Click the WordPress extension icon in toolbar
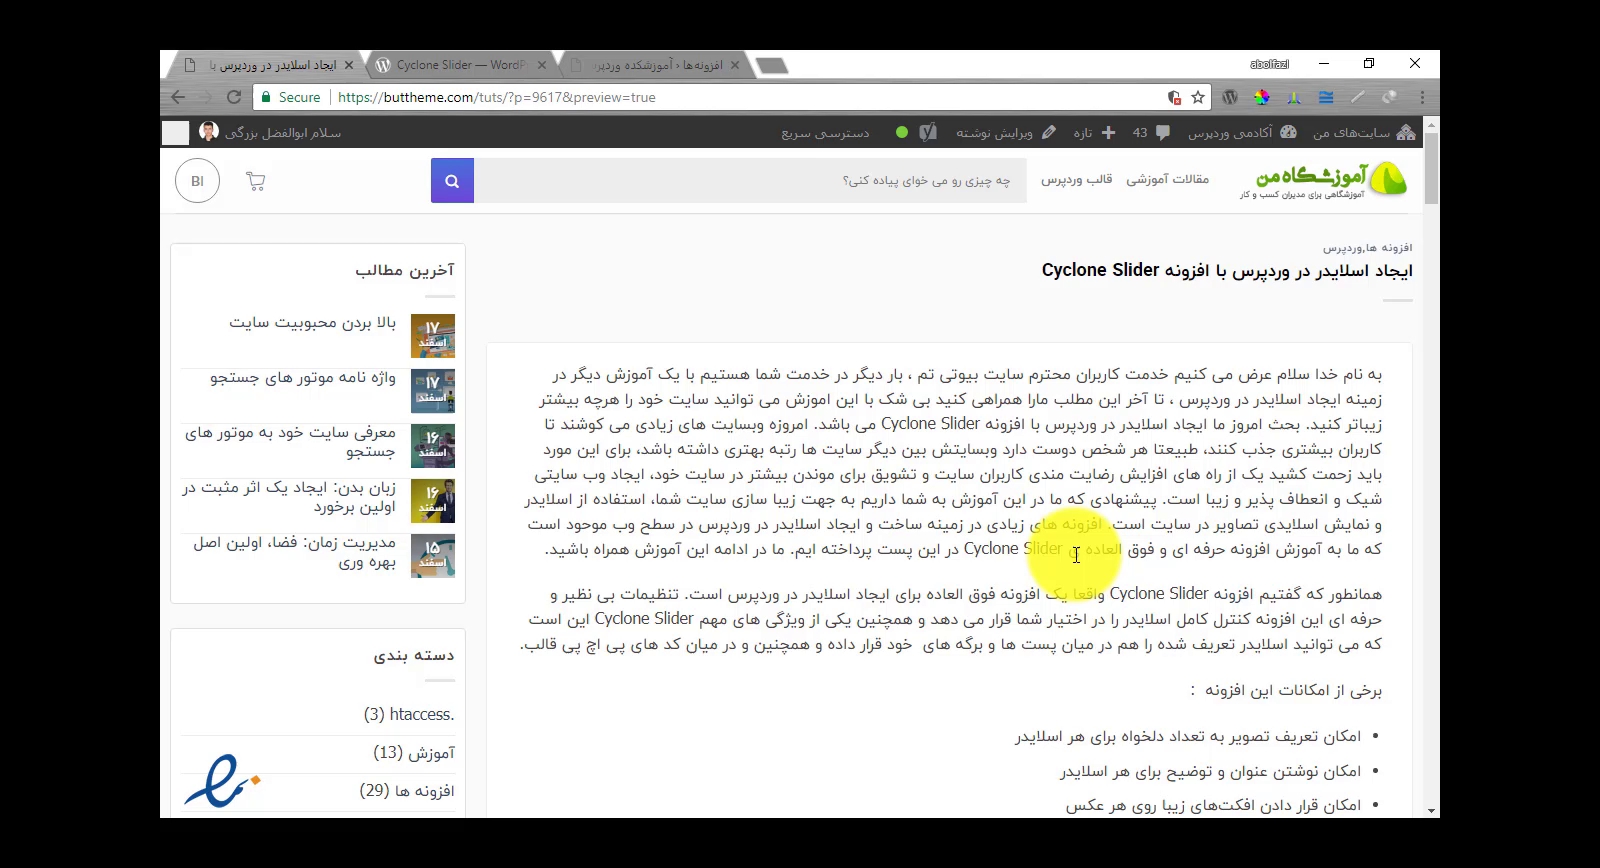 click(x=1230, y=97)
